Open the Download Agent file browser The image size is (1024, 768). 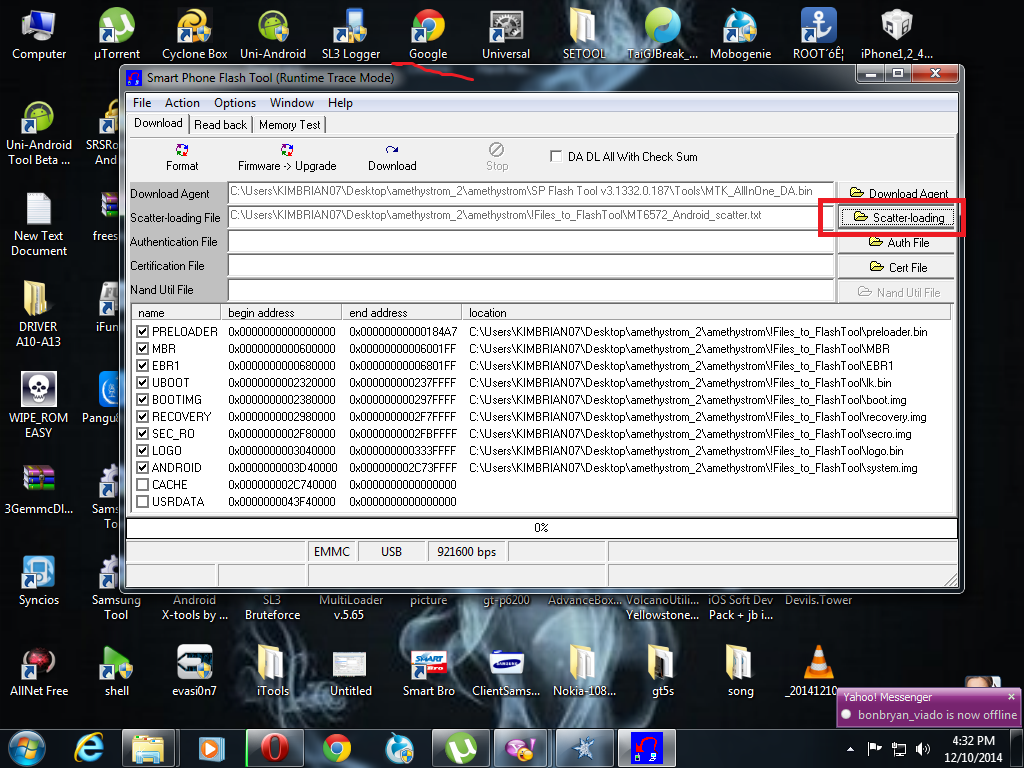coord(897,194)
